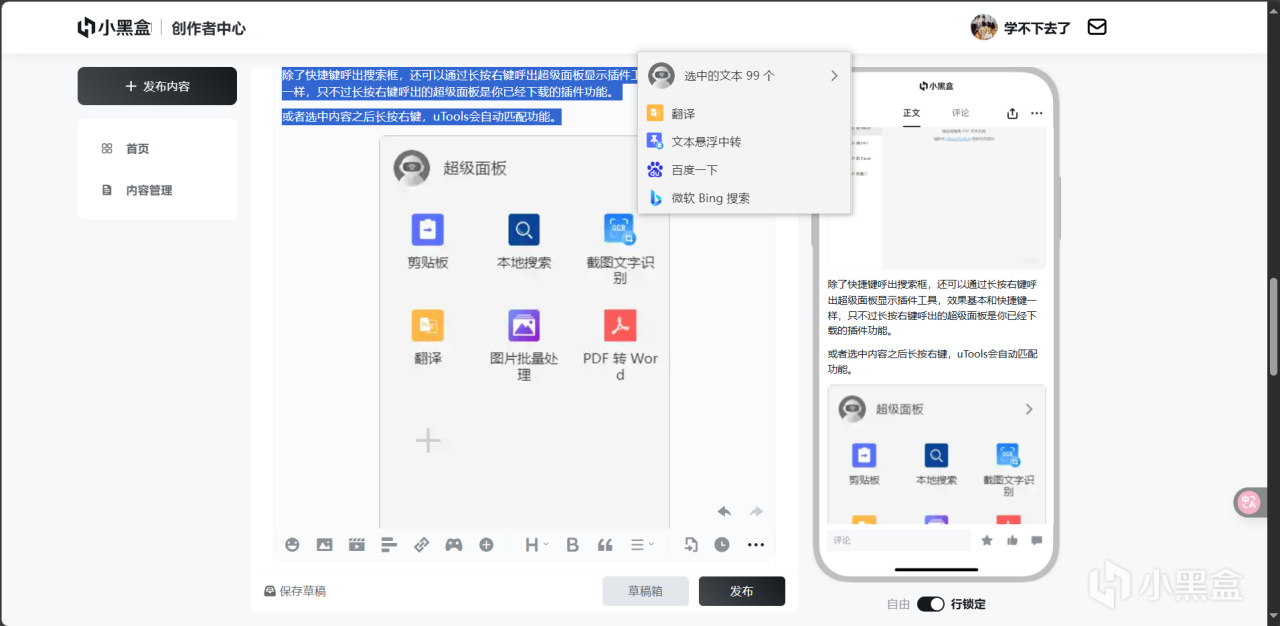Open the mail inbox icon
This screenshot has width=1280, height=626.
tap(1097, 27)
